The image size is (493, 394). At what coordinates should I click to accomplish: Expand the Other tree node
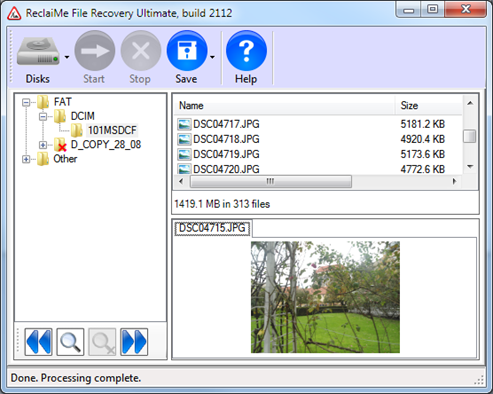[26, 159]
